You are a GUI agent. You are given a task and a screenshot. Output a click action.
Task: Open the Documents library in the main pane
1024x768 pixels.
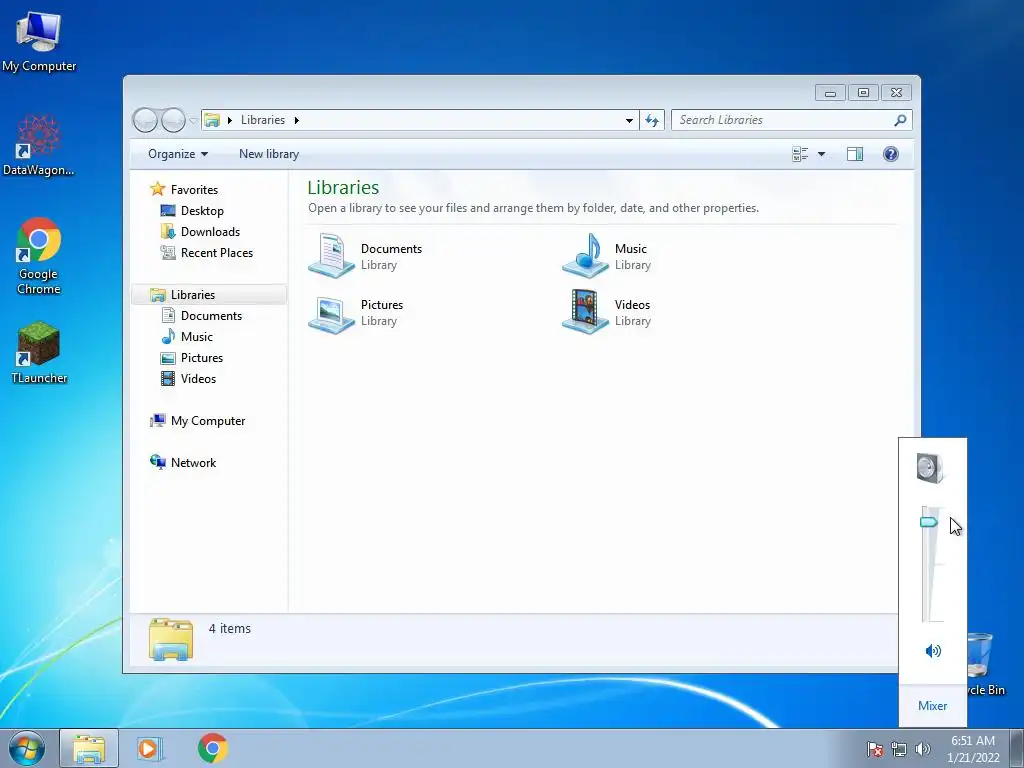pyautogui.click(x=366, y=256)
